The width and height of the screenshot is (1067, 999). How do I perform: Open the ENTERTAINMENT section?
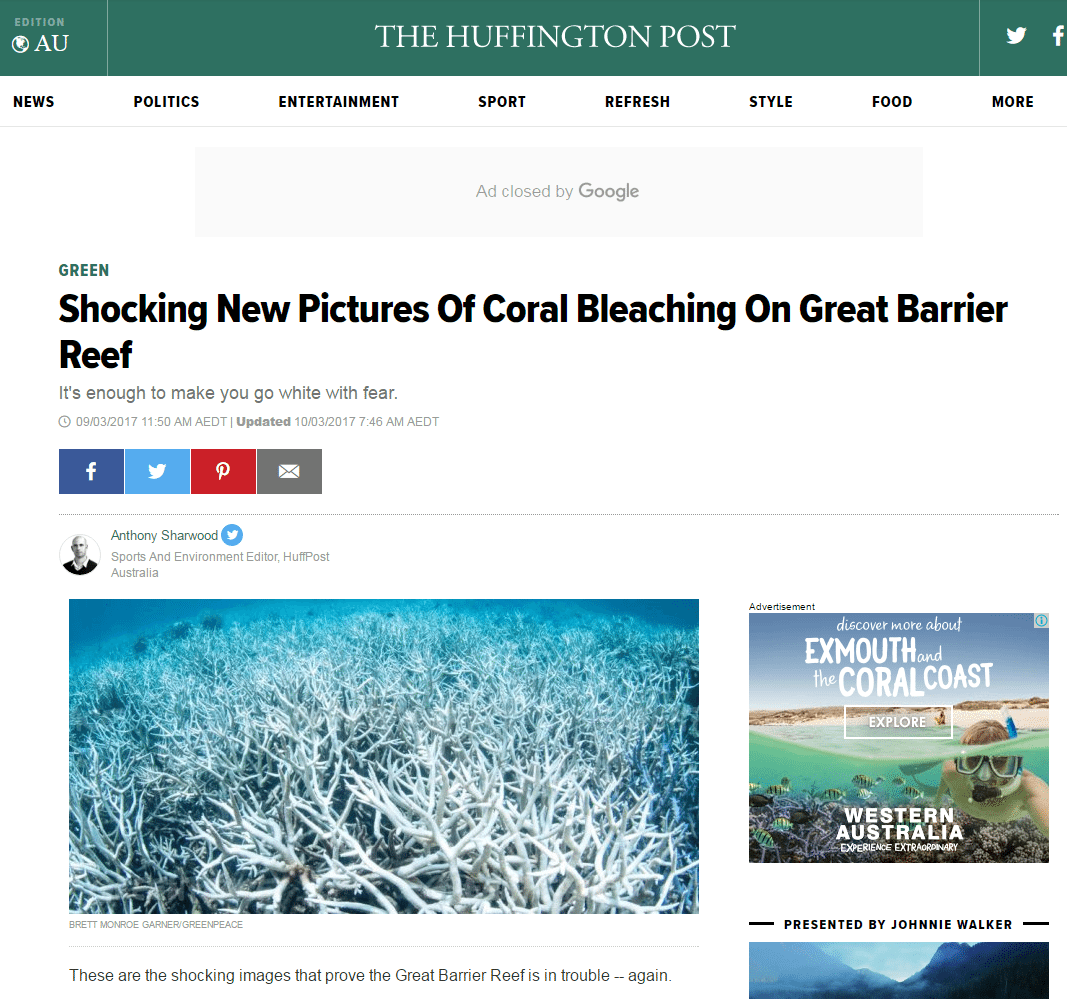338,101
